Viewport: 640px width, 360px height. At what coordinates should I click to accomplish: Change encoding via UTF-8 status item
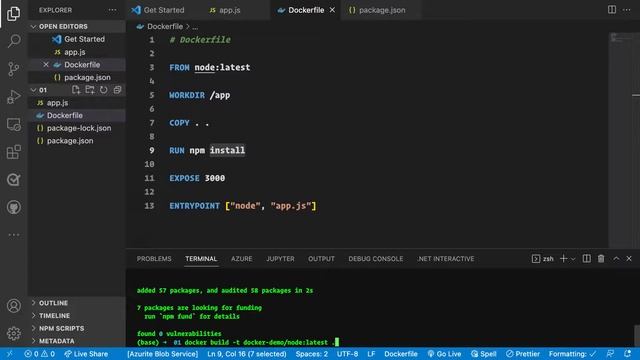click(x=347, y=353)
